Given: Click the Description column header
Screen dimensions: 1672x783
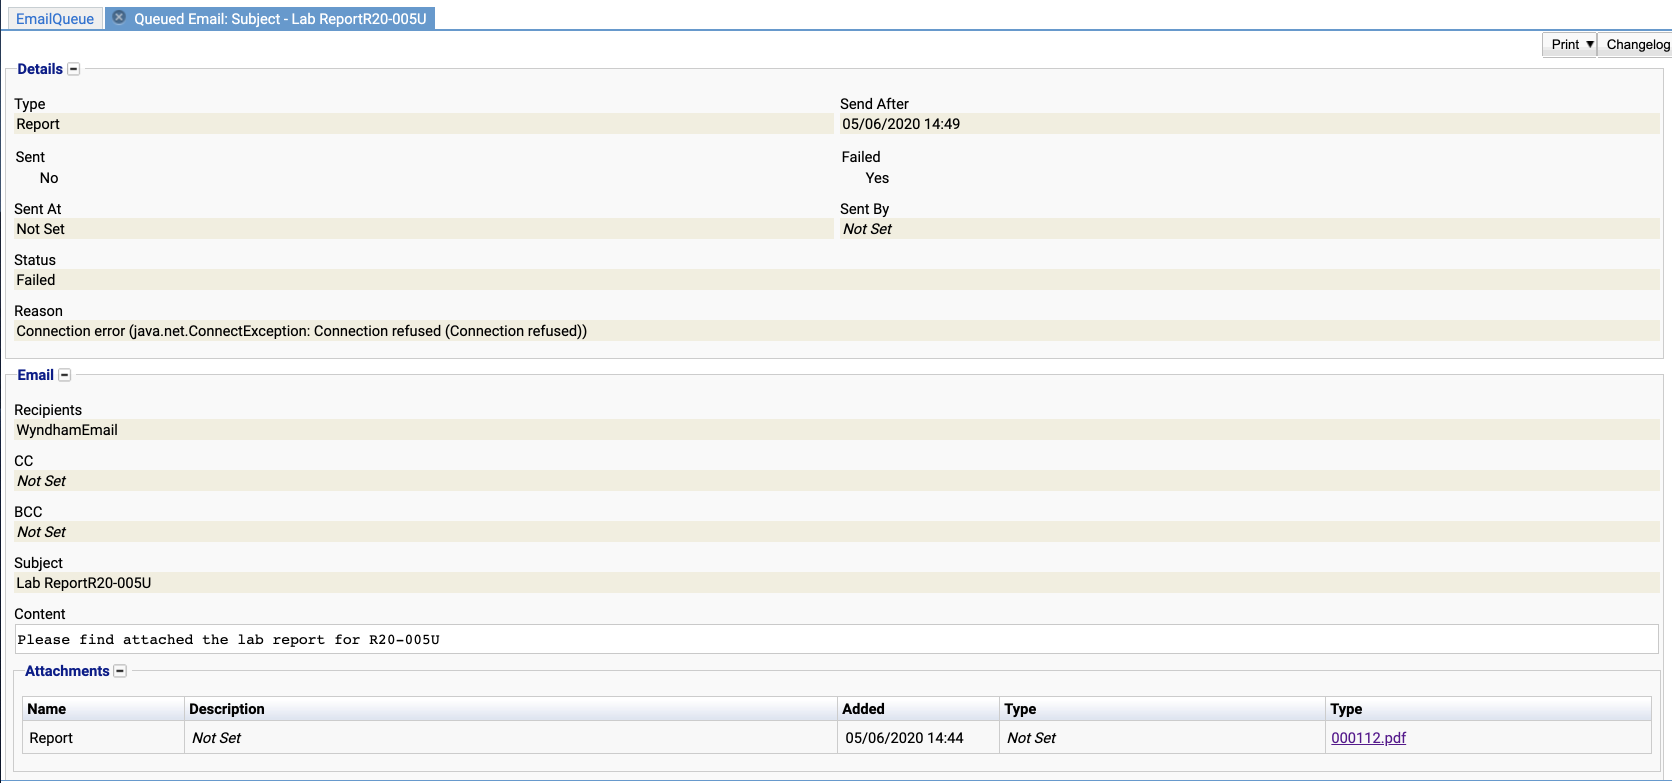Looking at the screenshot, I should pyautogui.click(x=511, y=709).
